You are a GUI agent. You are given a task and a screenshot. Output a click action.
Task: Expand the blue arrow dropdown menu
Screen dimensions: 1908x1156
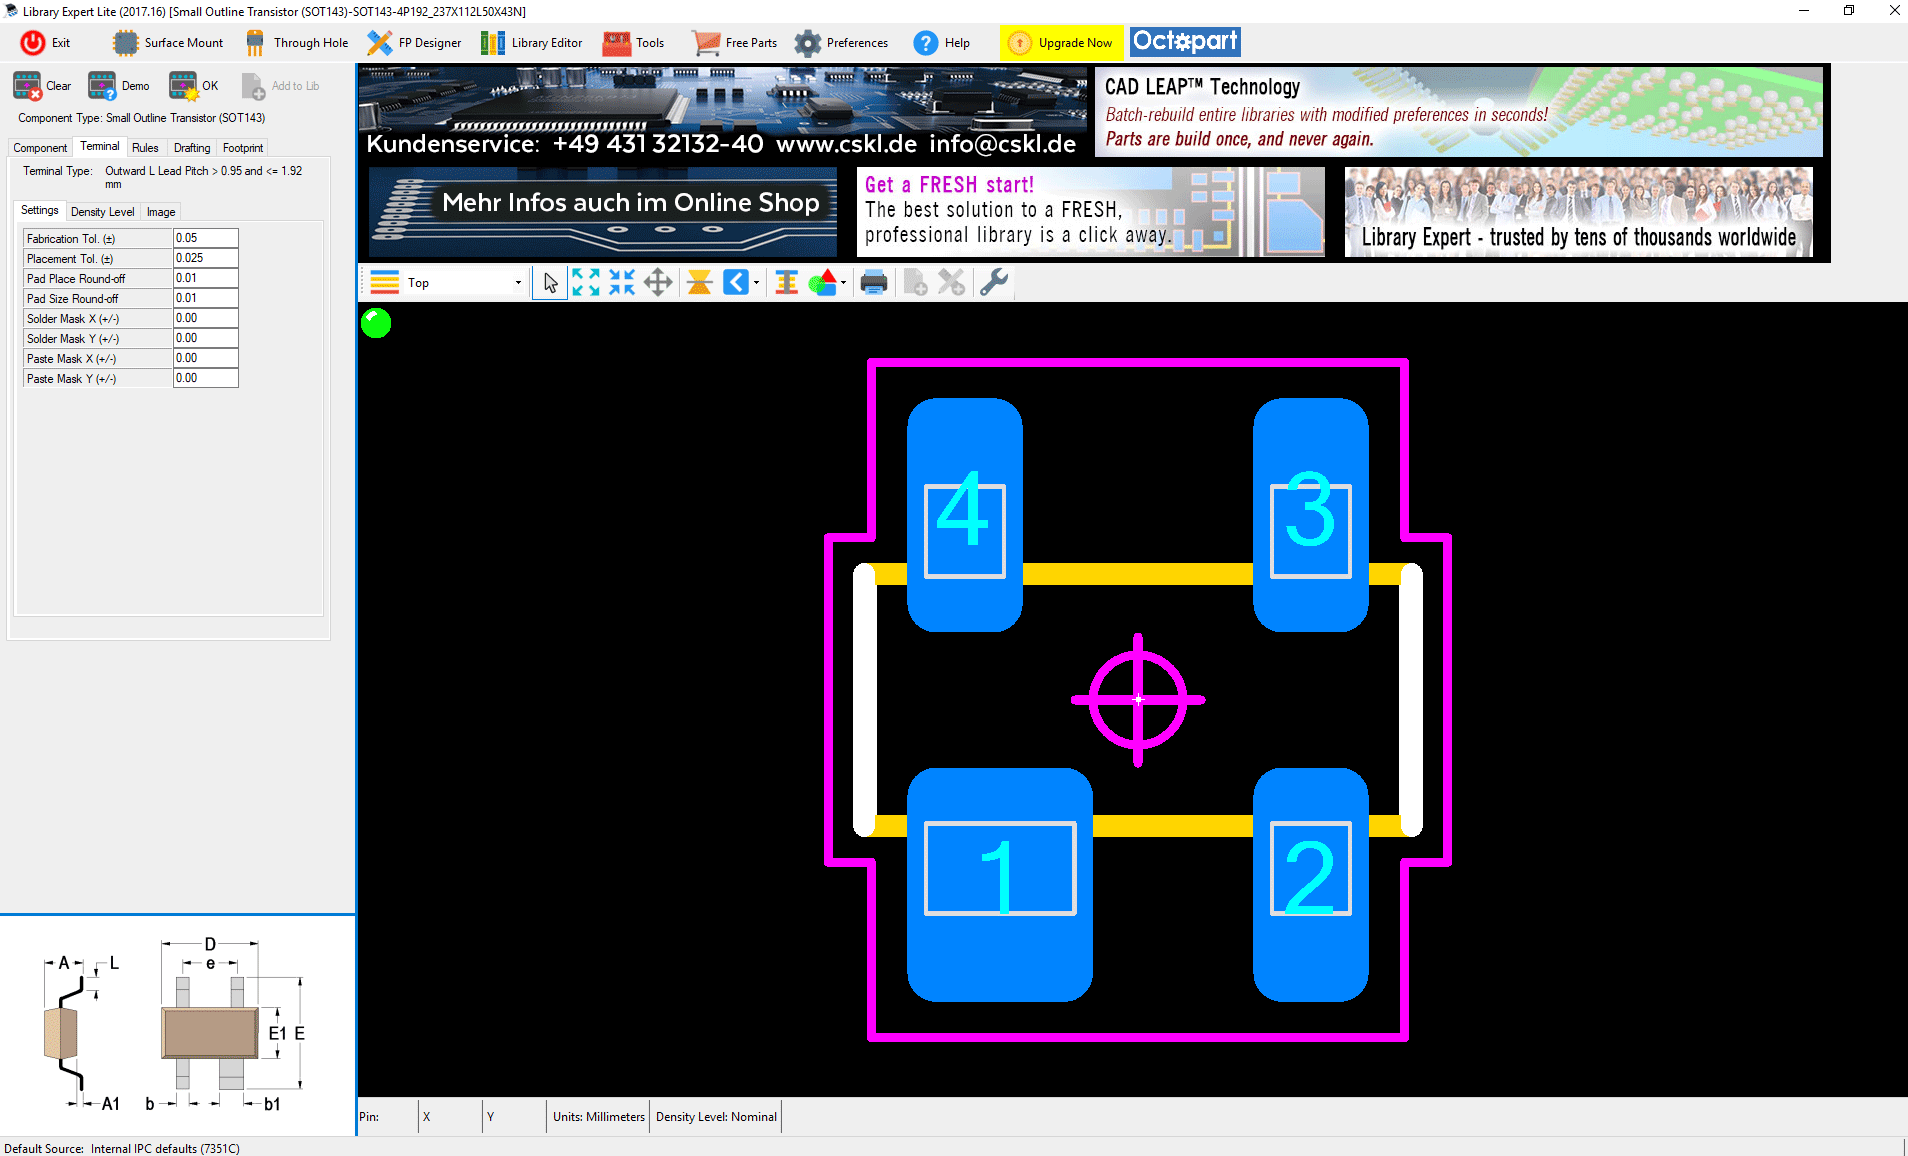coord(756,283)
